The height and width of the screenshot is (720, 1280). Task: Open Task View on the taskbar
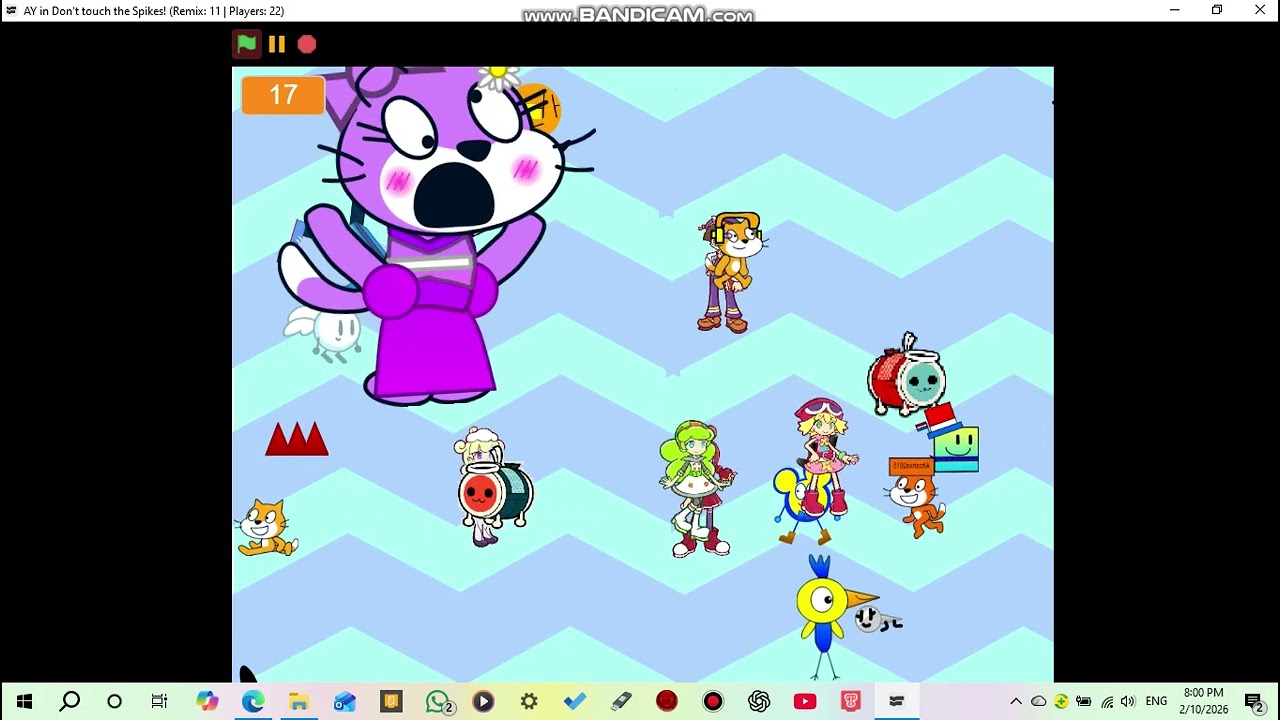[159, 701]
